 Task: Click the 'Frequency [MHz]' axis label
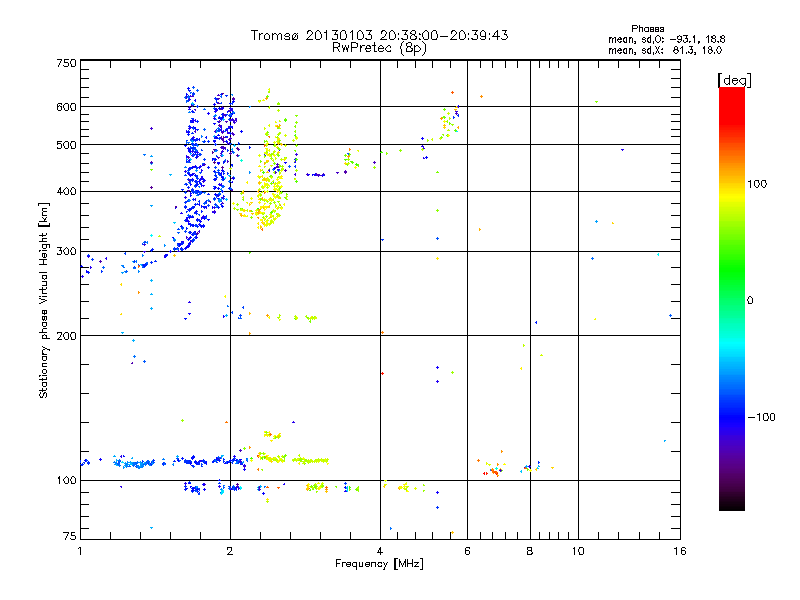[x=379, y=564]
